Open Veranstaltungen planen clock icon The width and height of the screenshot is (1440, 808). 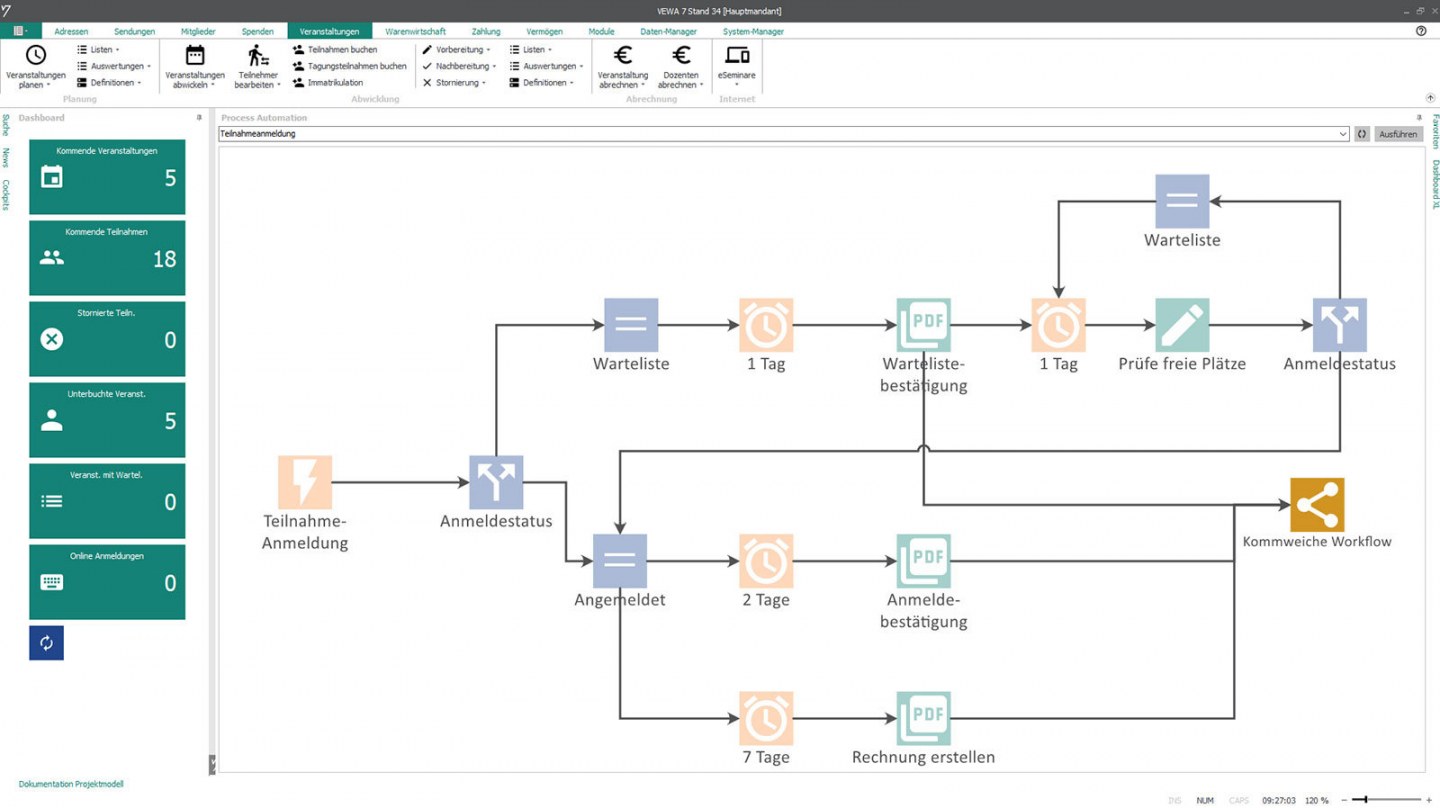click(x=35, y=55)
